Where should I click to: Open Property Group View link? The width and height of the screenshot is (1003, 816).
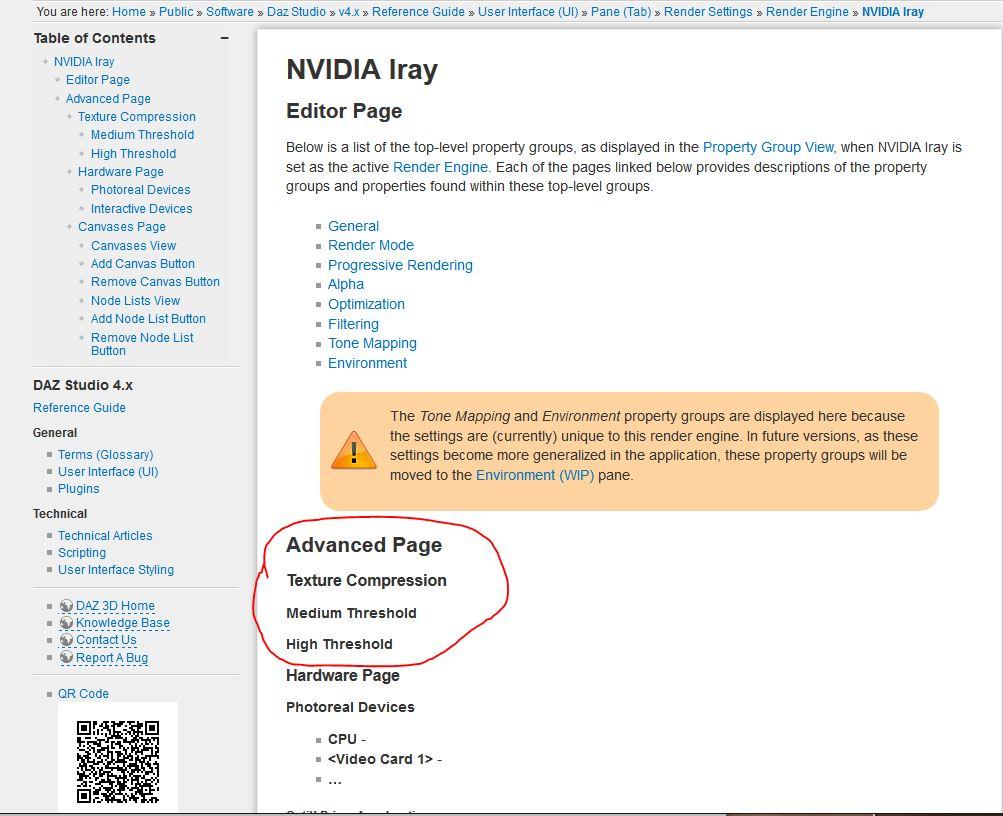click(768, 147)
